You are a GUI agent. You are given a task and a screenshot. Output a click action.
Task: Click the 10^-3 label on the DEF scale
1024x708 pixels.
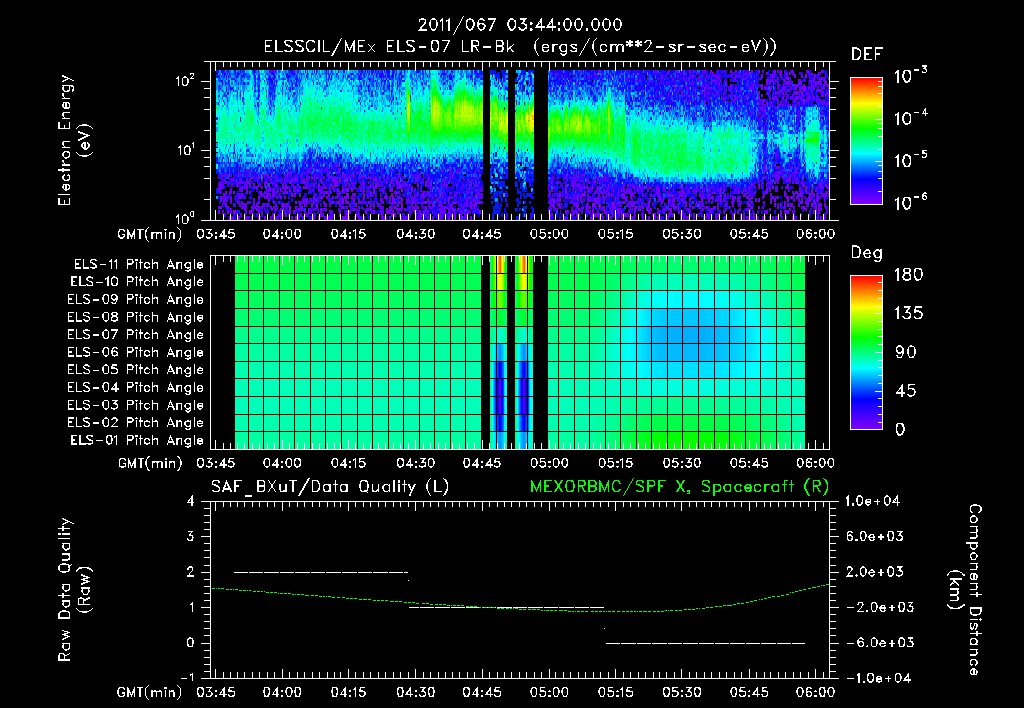click(x=910, y=76)
